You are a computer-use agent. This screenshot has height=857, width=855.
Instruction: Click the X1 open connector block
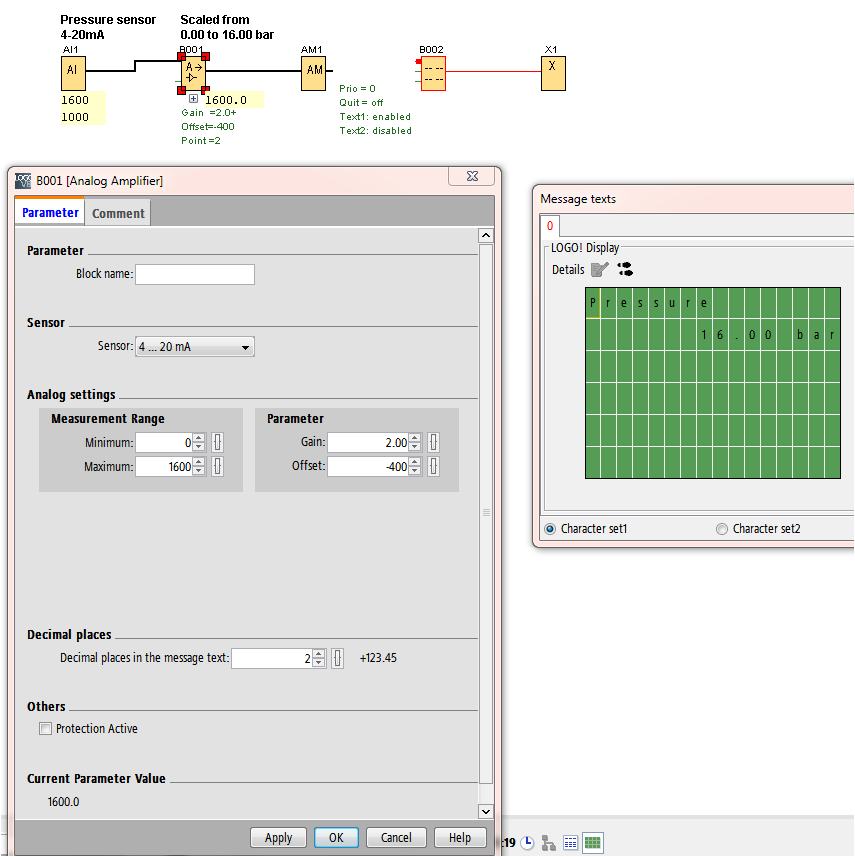coord(553,73)
